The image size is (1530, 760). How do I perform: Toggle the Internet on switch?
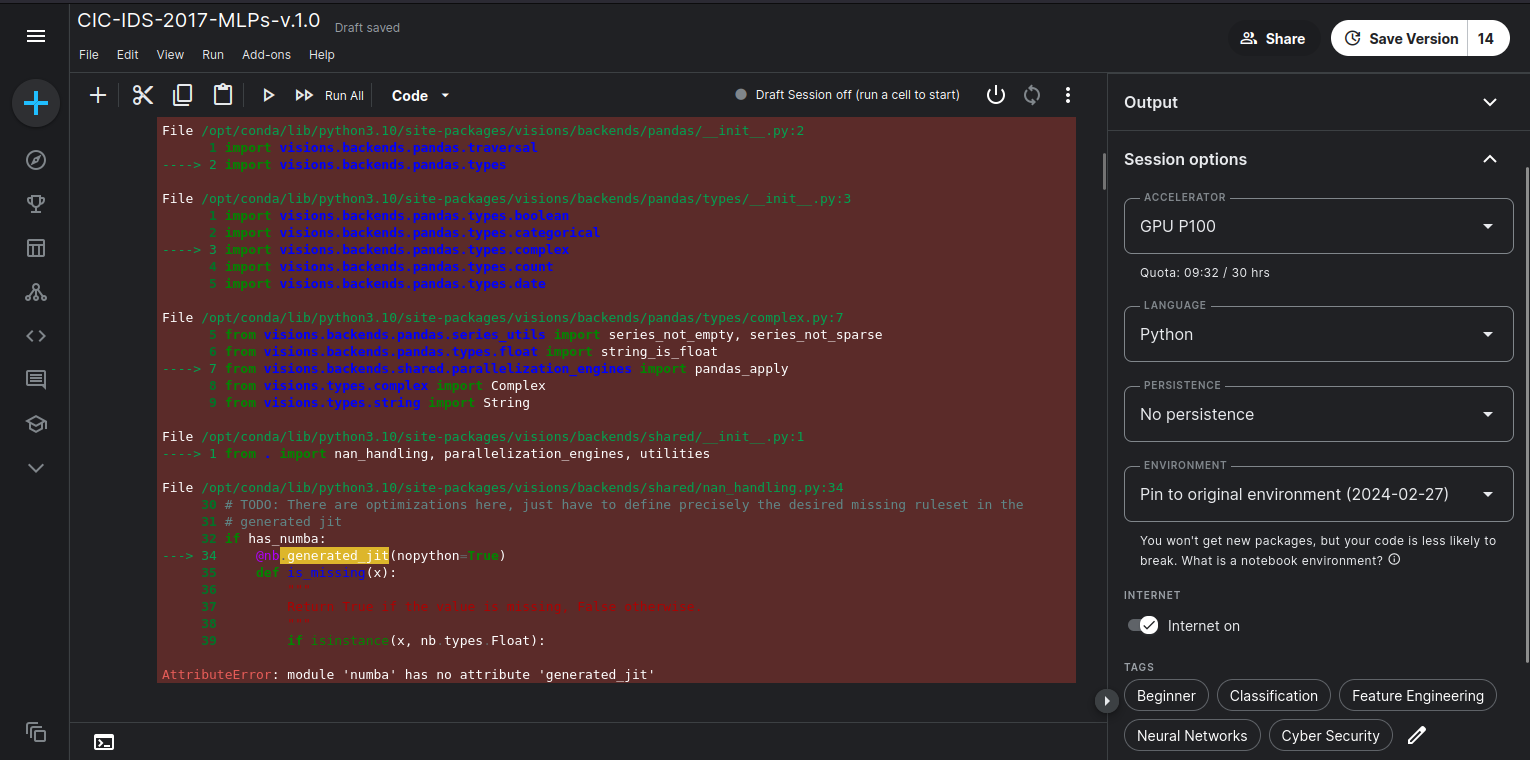[x=1142, y=626]
